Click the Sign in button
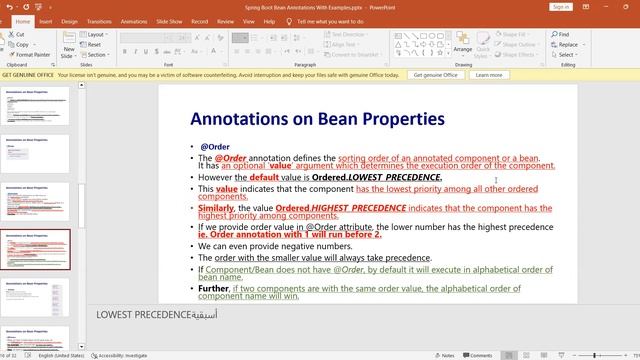Image resolution: width=640 pixels, height=360 pixels. 561,7
